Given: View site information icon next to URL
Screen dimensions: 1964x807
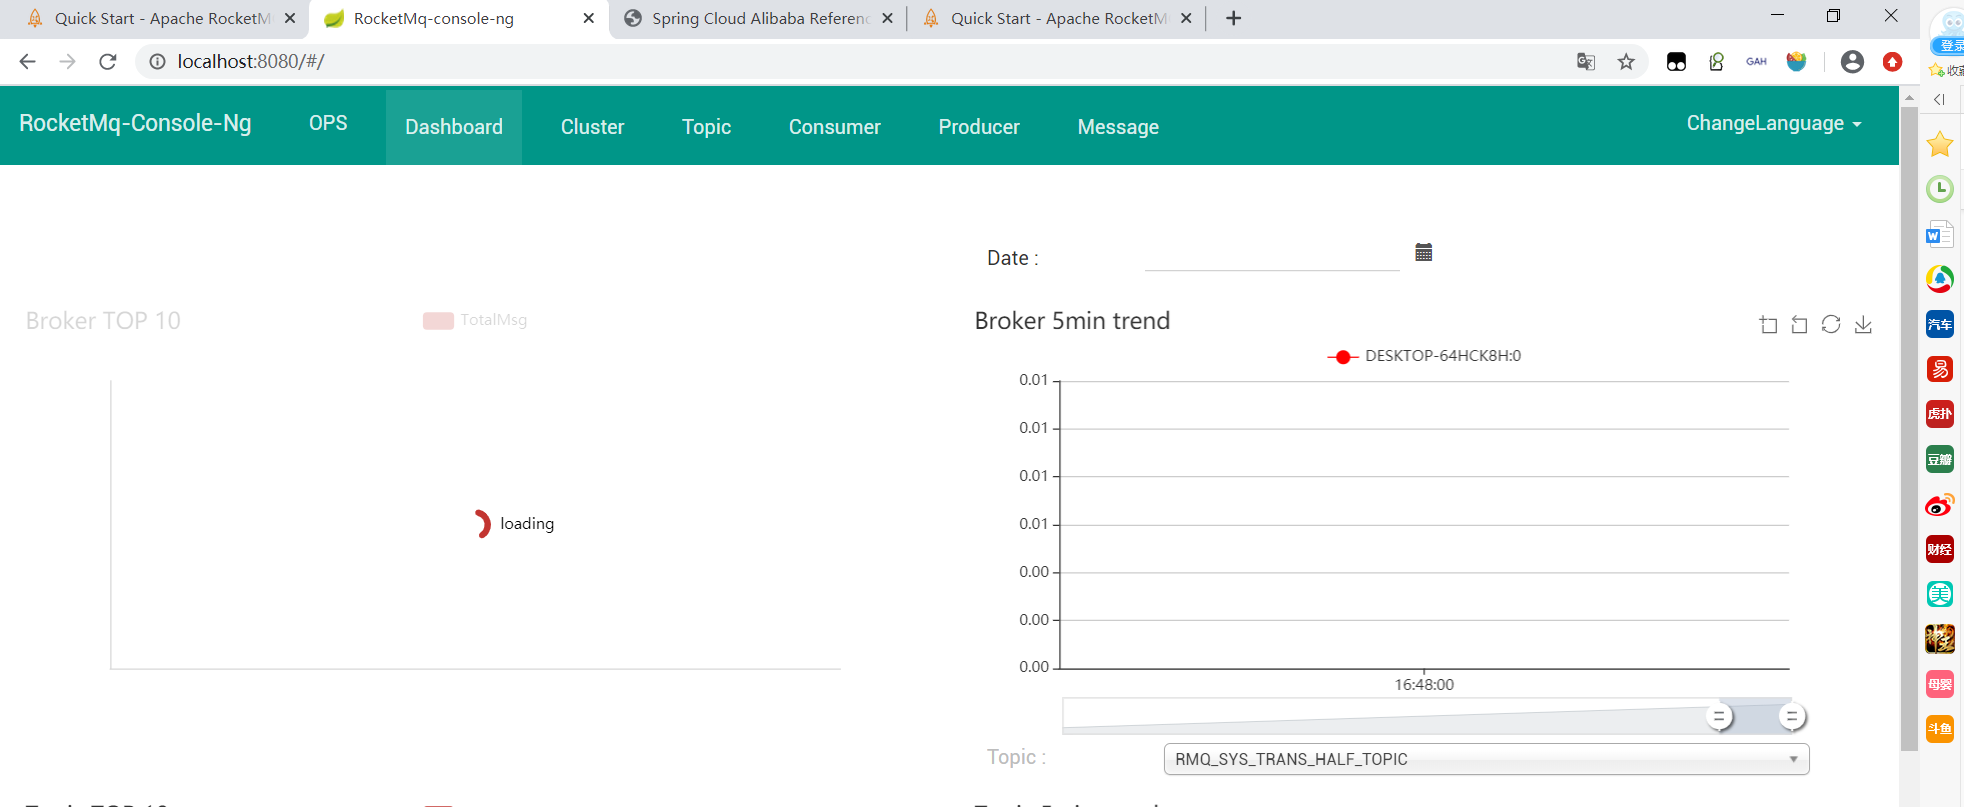Looking at the screenshot, I should 157,62.
